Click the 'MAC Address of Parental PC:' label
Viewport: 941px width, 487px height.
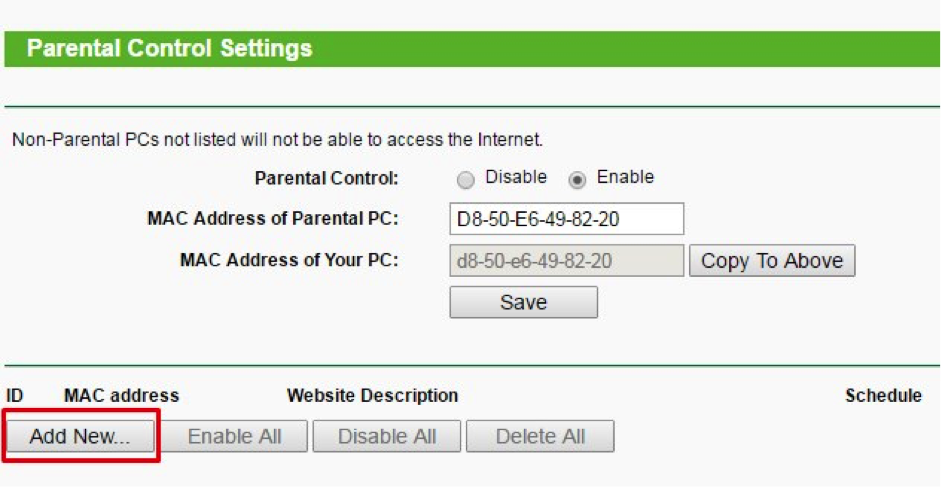[x=273, y=219]
